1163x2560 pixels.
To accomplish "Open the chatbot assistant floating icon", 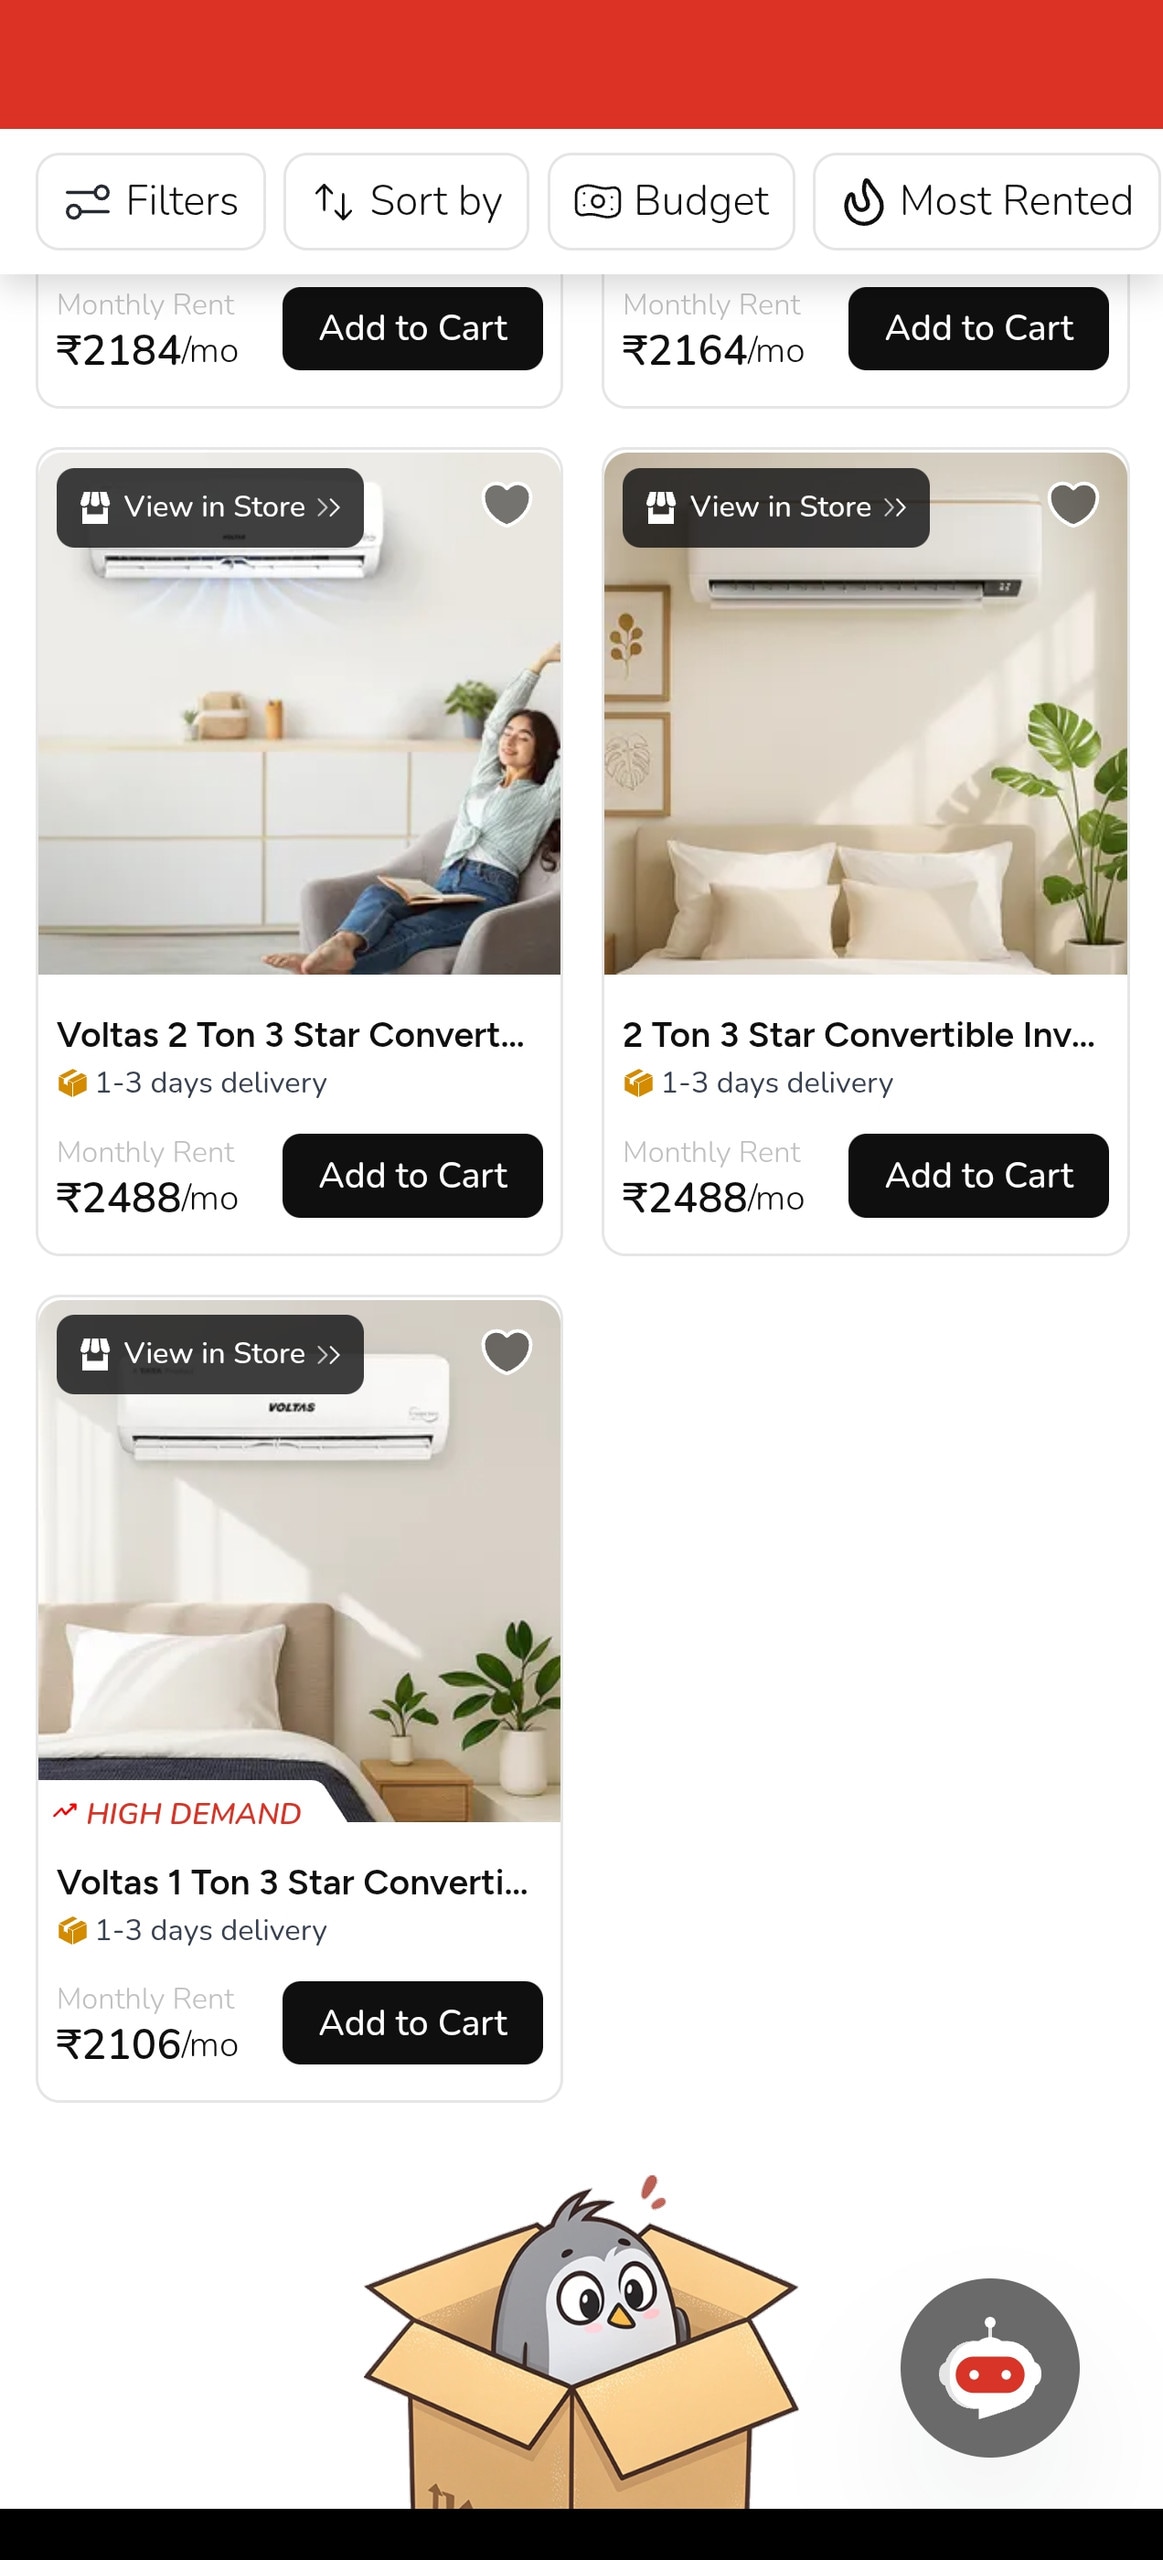I will [x=989, y=2366].
